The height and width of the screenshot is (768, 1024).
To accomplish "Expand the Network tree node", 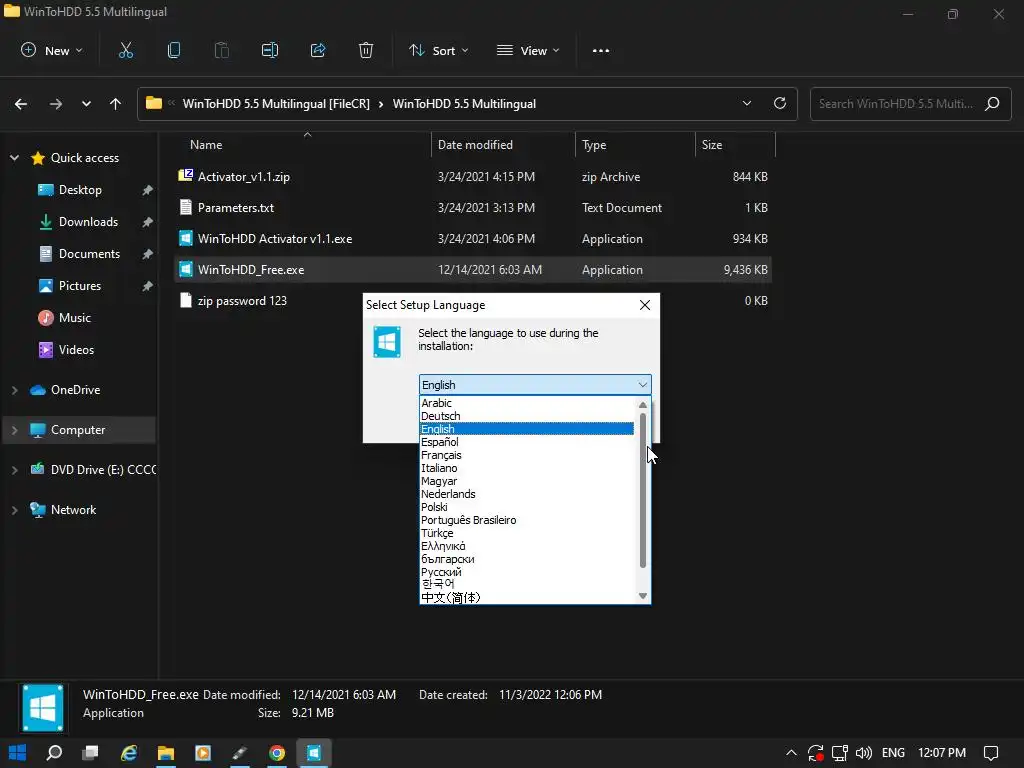I will 14,510.
